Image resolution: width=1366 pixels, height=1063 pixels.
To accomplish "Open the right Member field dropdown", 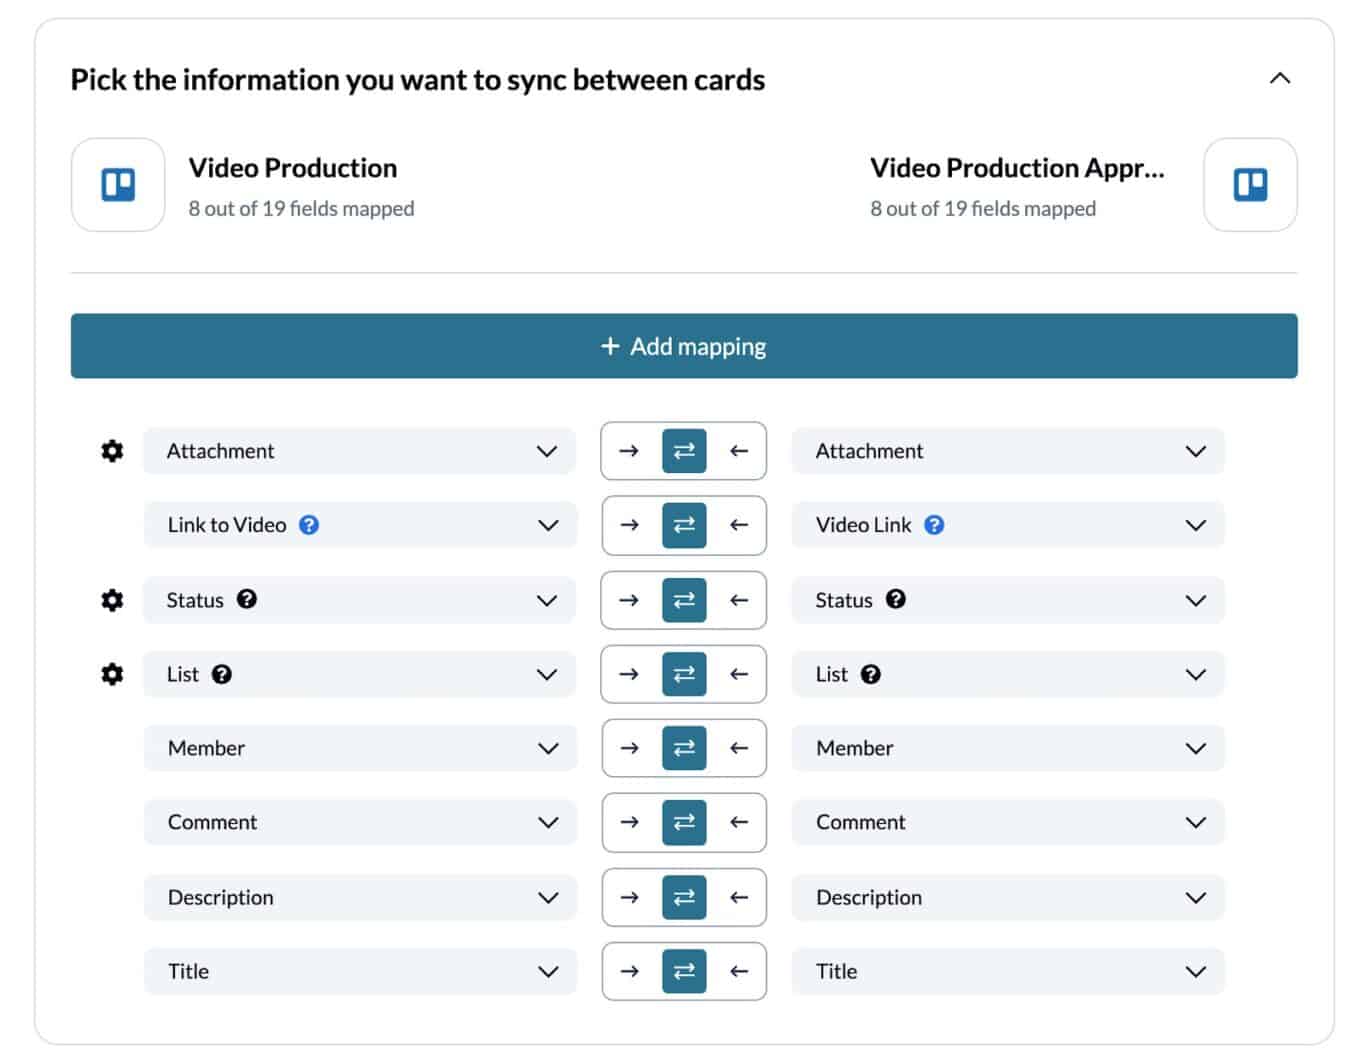I will [x=1008, y=748].
